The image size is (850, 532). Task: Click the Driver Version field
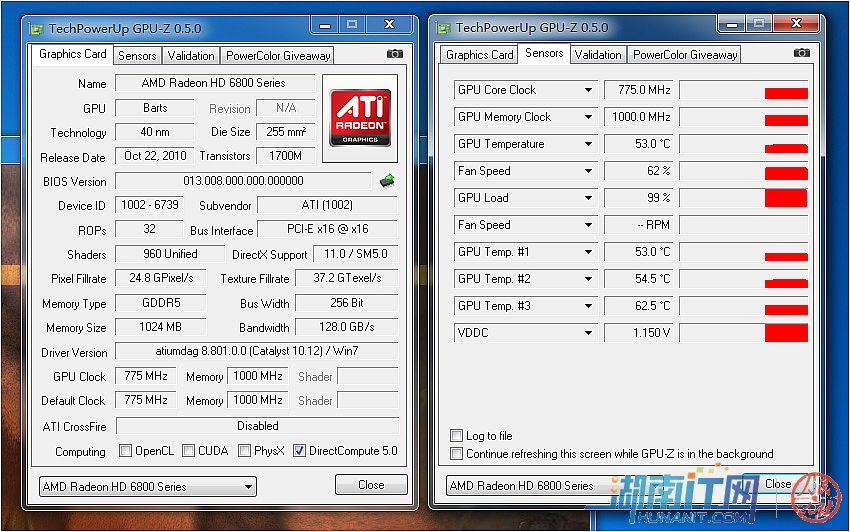[x=256, y=351]
